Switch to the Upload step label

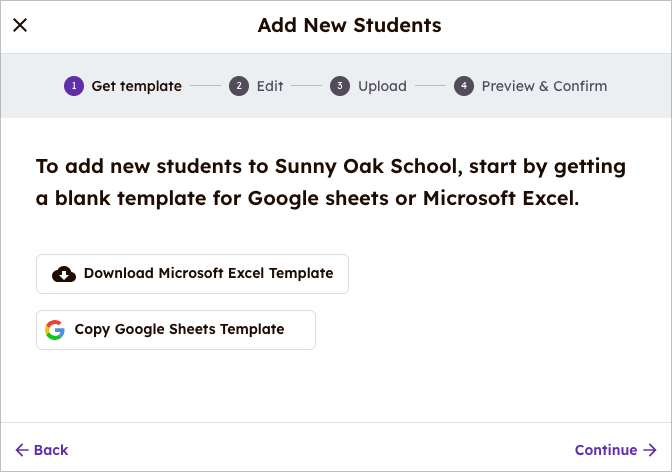coord(382,86)
